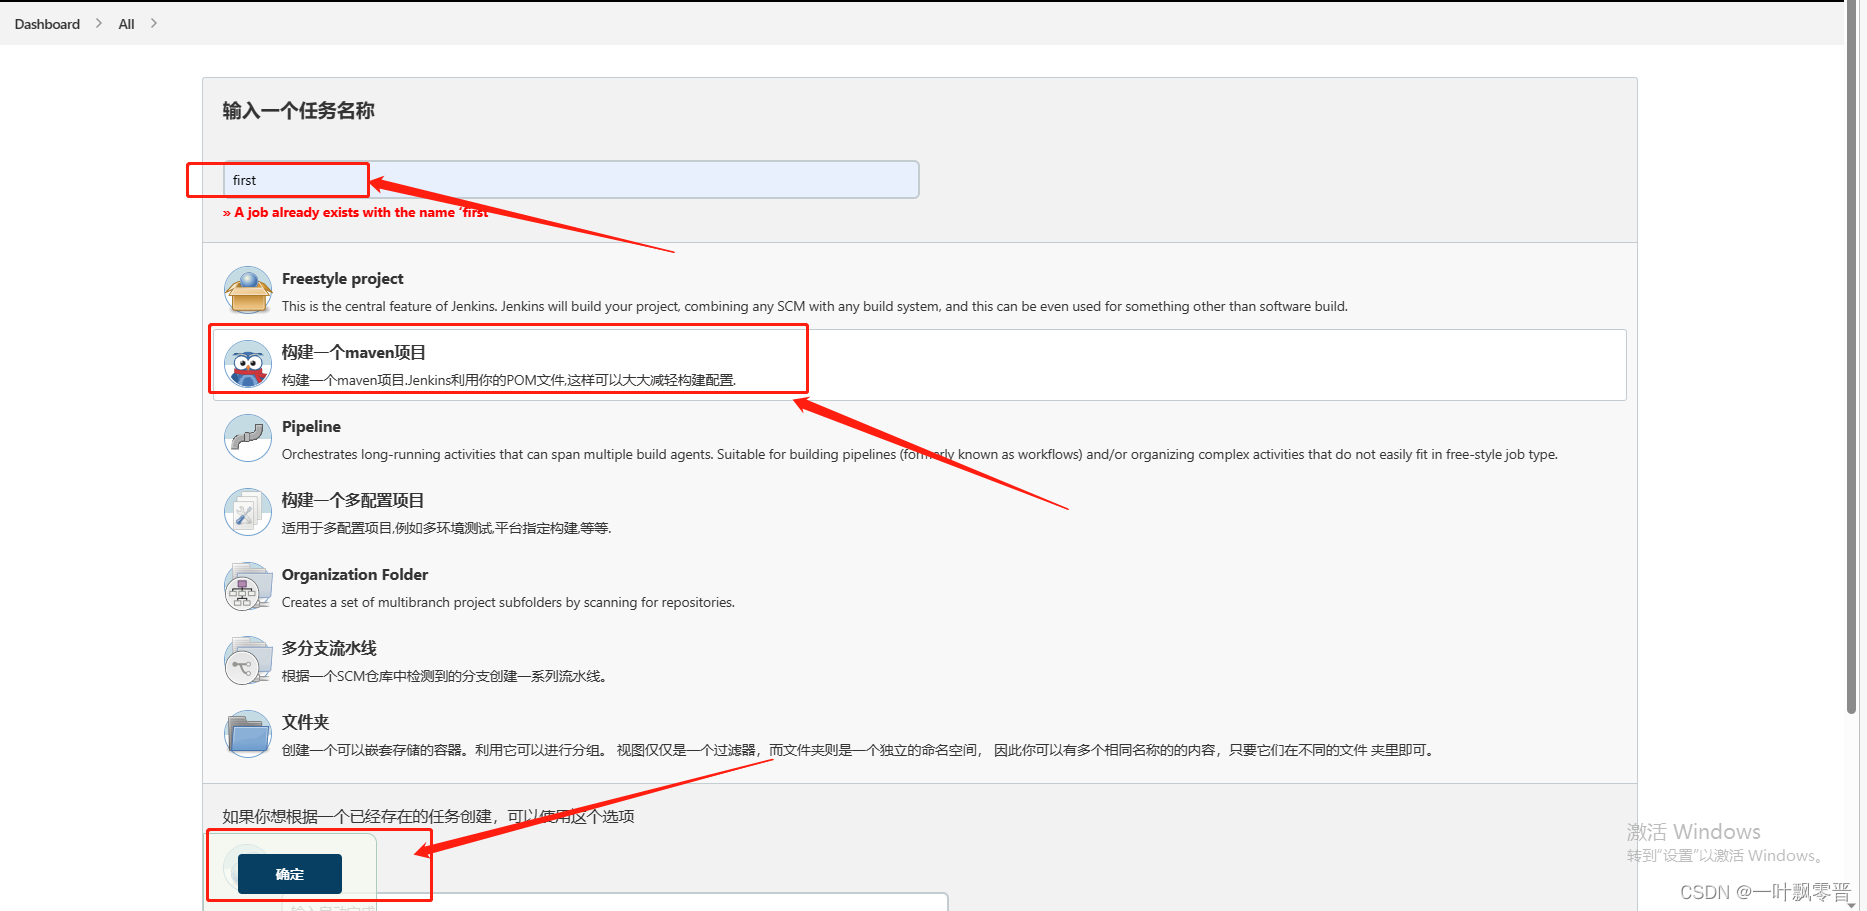Image resolution: width=1867 pixels, height=911 pixels.
Task: Click the 确定 confirm button
Action: click(x=290, y=874)
